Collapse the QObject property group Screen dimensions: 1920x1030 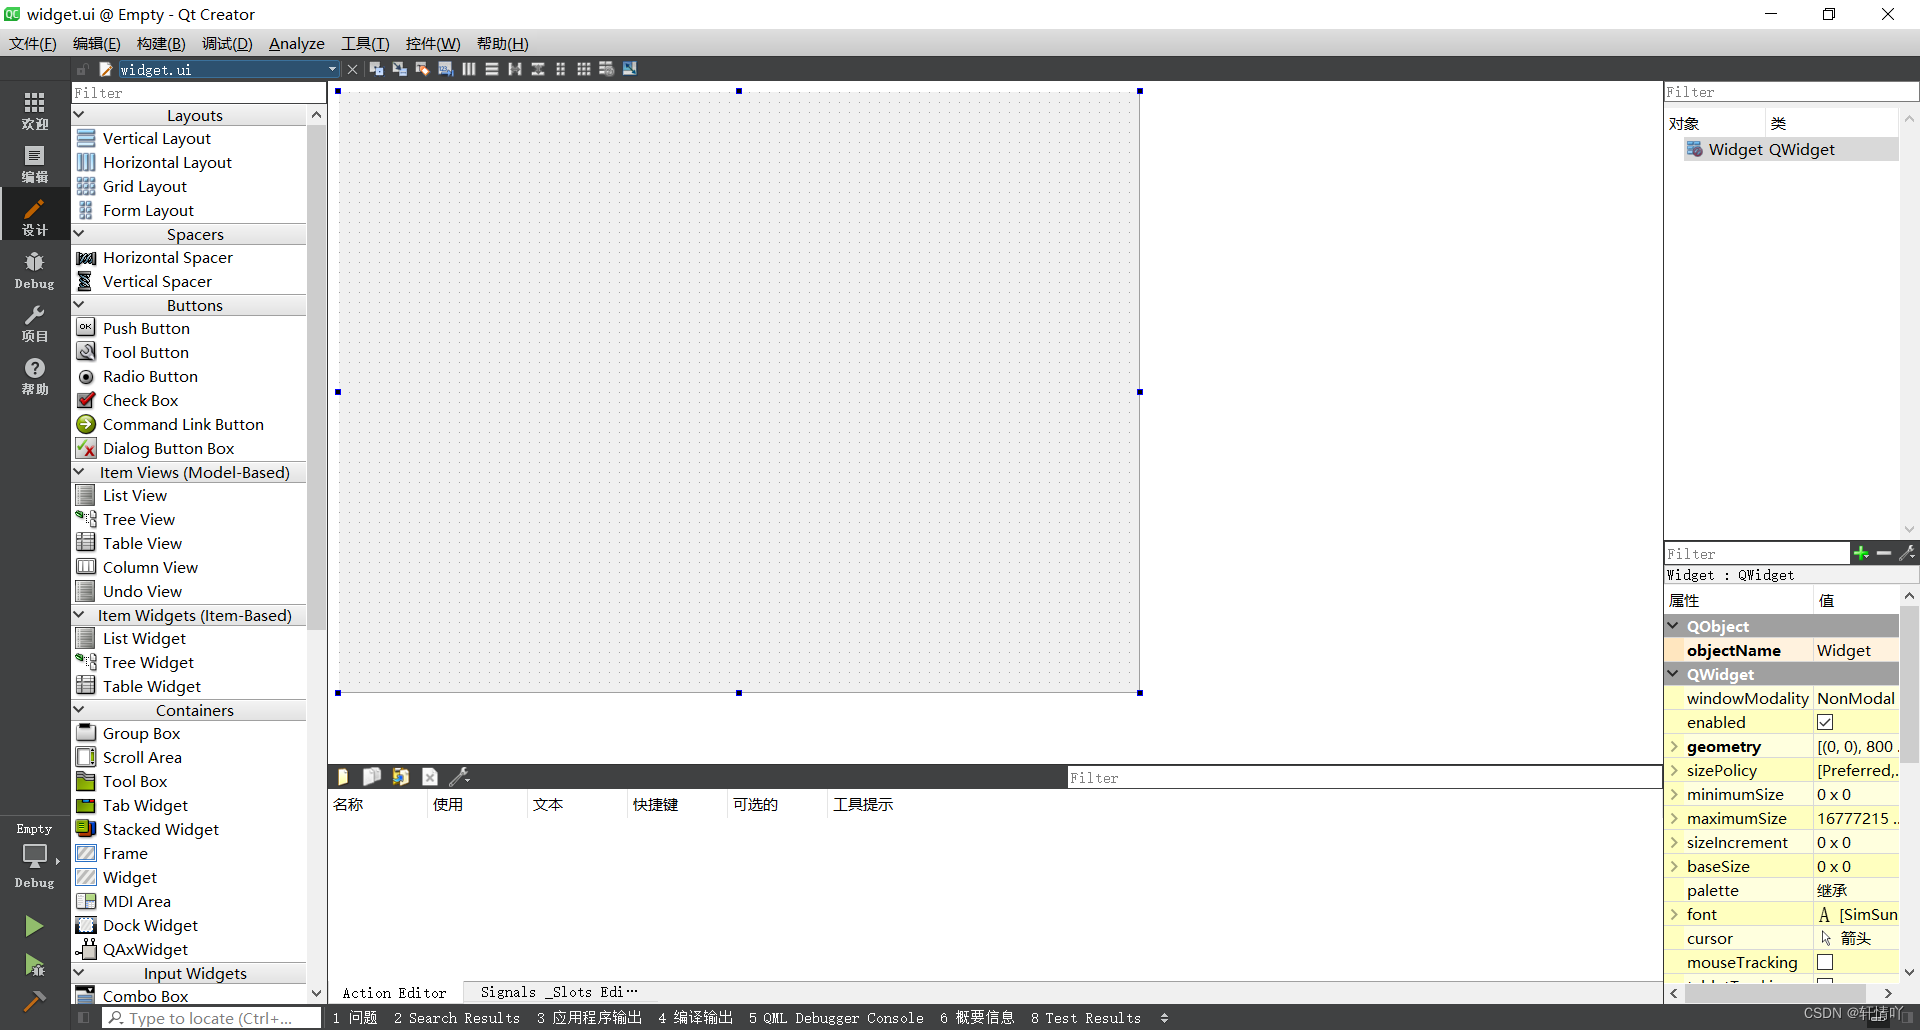point(1674,626)
